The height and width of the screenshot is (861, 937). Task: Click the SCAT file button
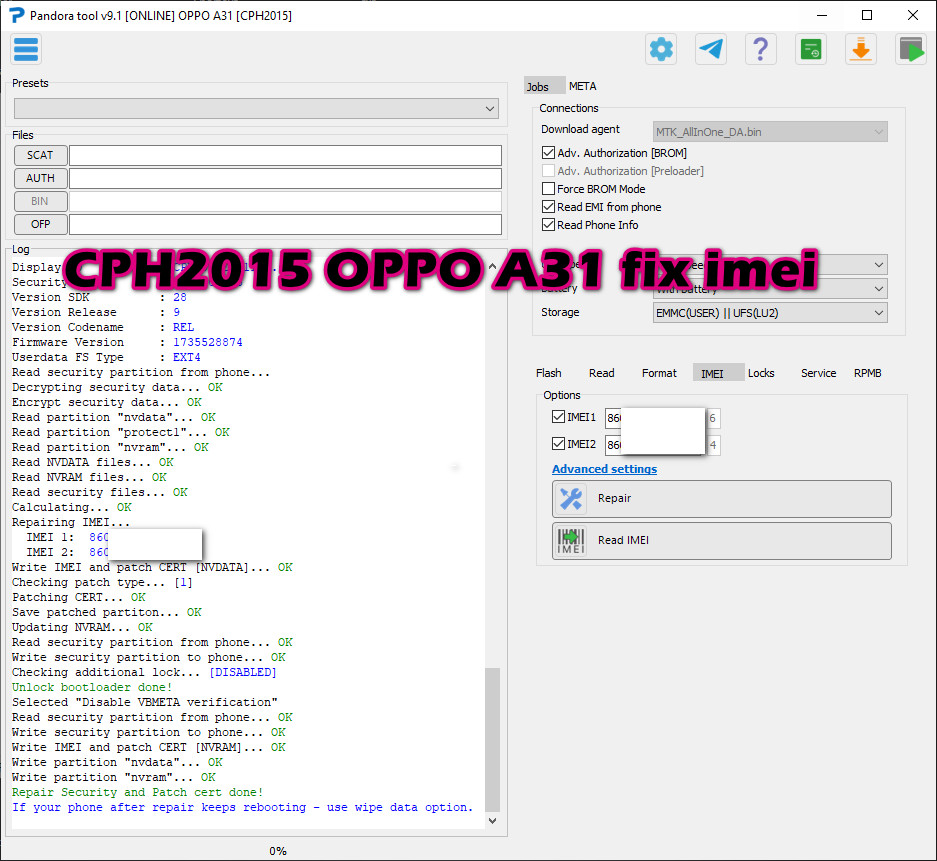tap(40, 155)
